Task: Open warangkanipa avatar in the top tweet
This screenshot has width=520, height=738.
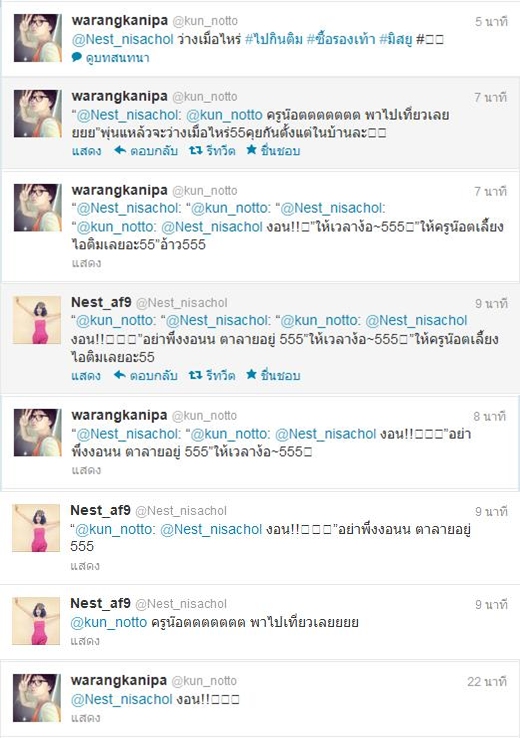Action: [x=38, y=38]
